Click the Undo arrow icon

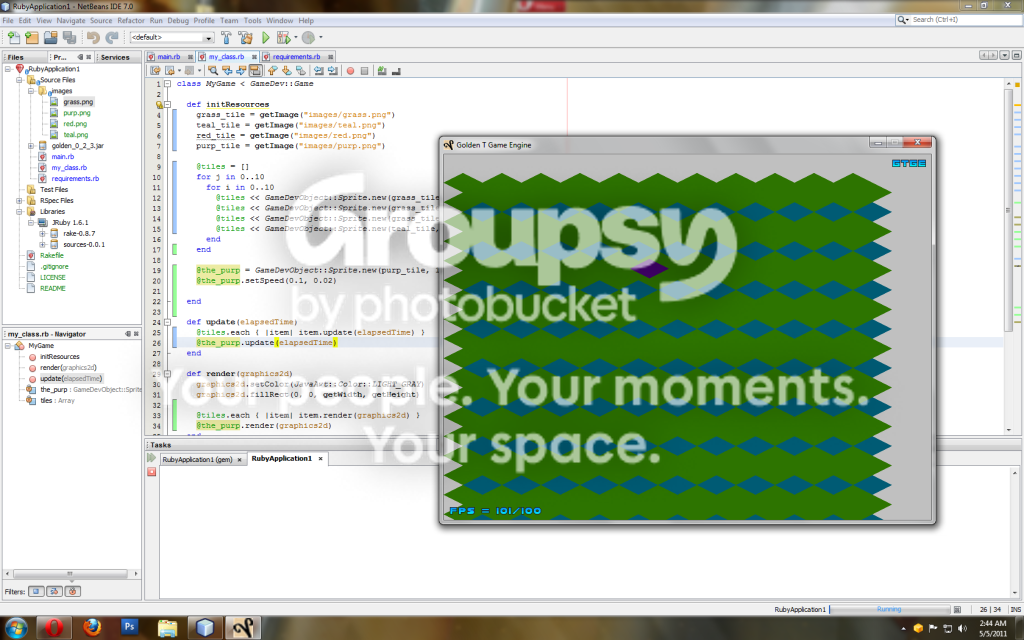click(93, 38)
